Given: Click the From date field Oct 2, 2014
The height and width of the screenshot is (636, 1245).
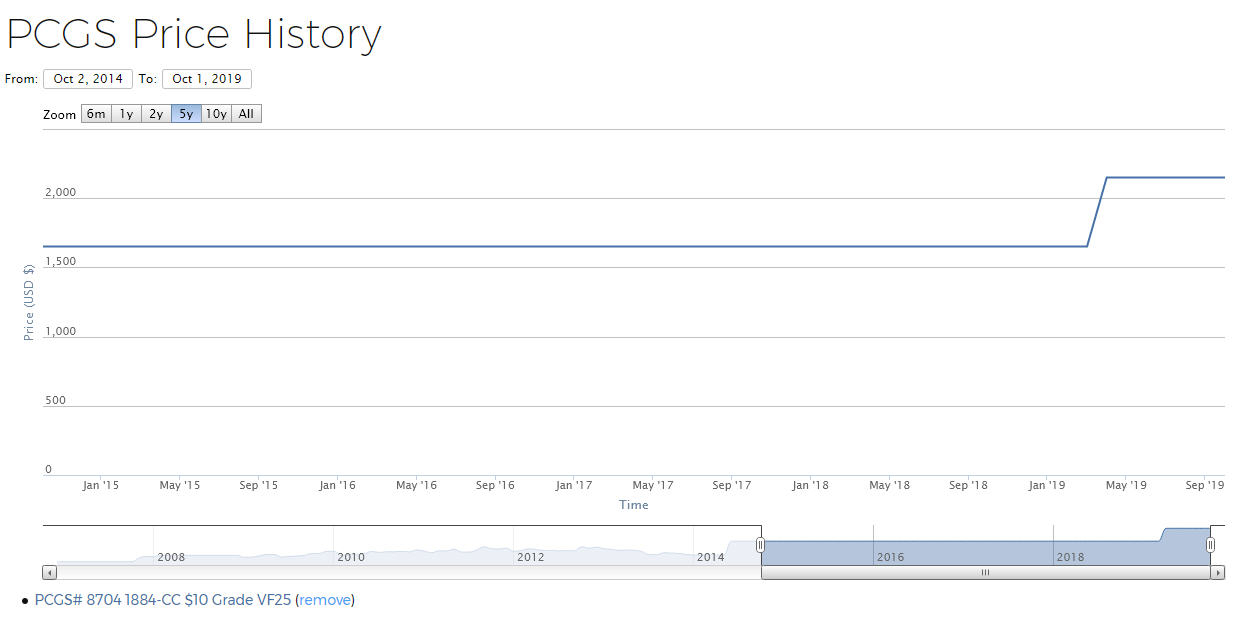Looking at the screenshot, I should pyautogui.click(x=88, y=79).
